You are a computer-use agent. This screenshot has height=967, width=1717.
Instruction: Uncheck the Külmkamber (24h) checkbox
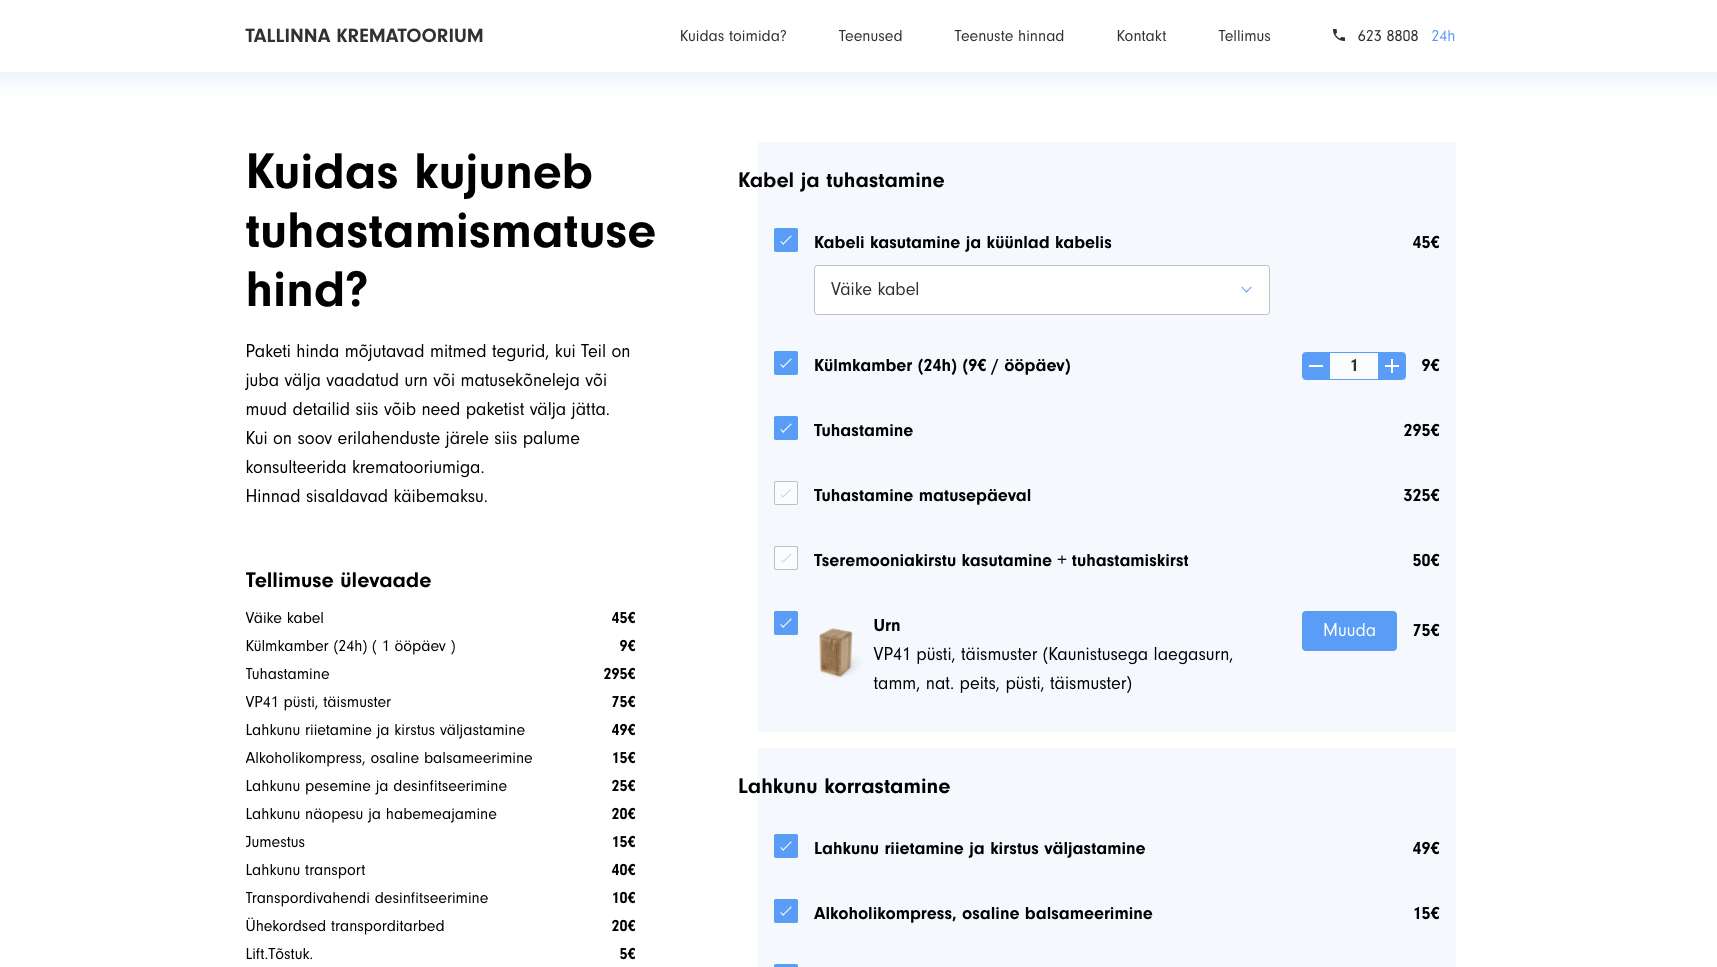pos(786,364)
